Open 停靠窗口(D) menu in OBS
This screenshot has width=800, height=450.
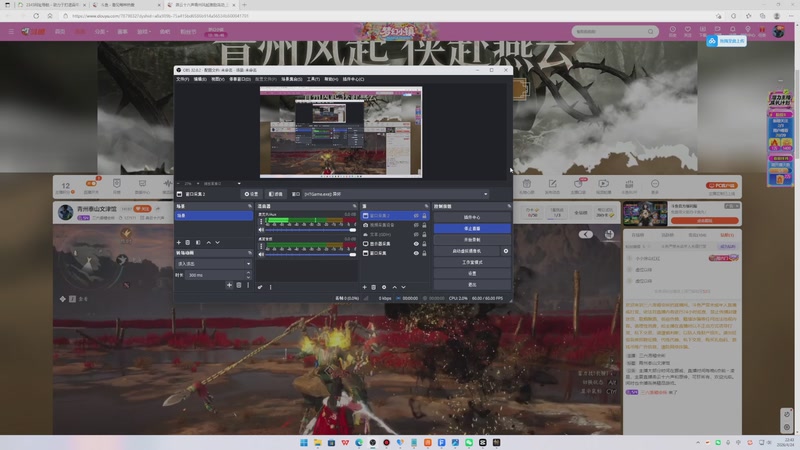[240, 79]
